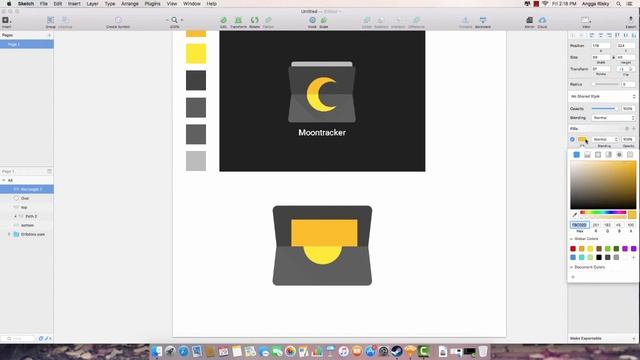Click the Position X input field
Image resolution: width=640 pixels, height=360 pixels.
pyautogui.click(x=601, y=46)
